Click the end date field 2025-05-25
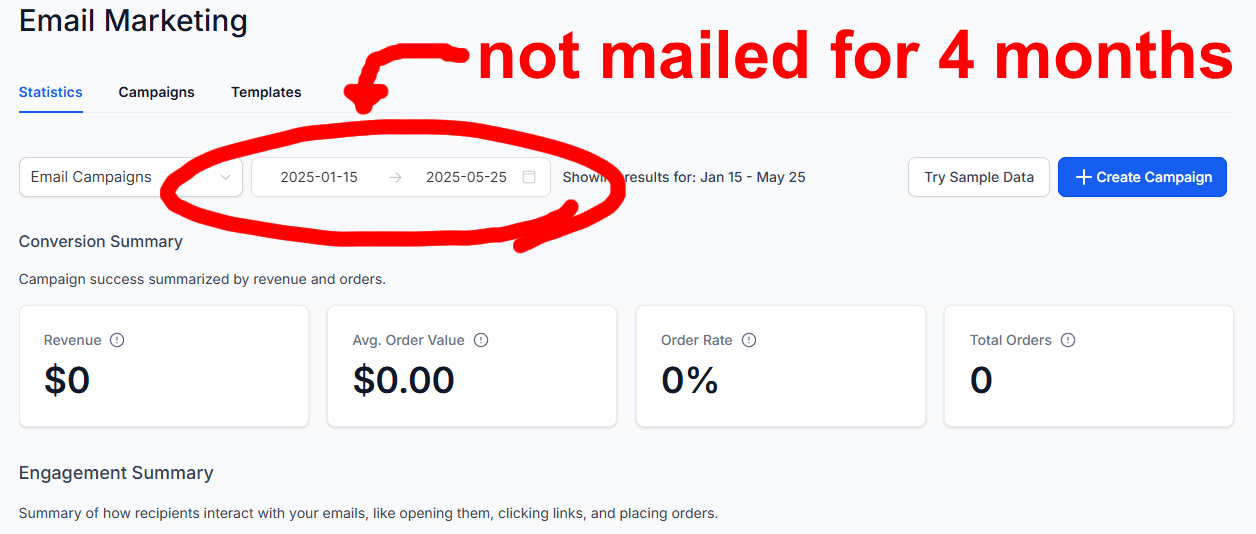1256x534 pixels. (466, 177)
